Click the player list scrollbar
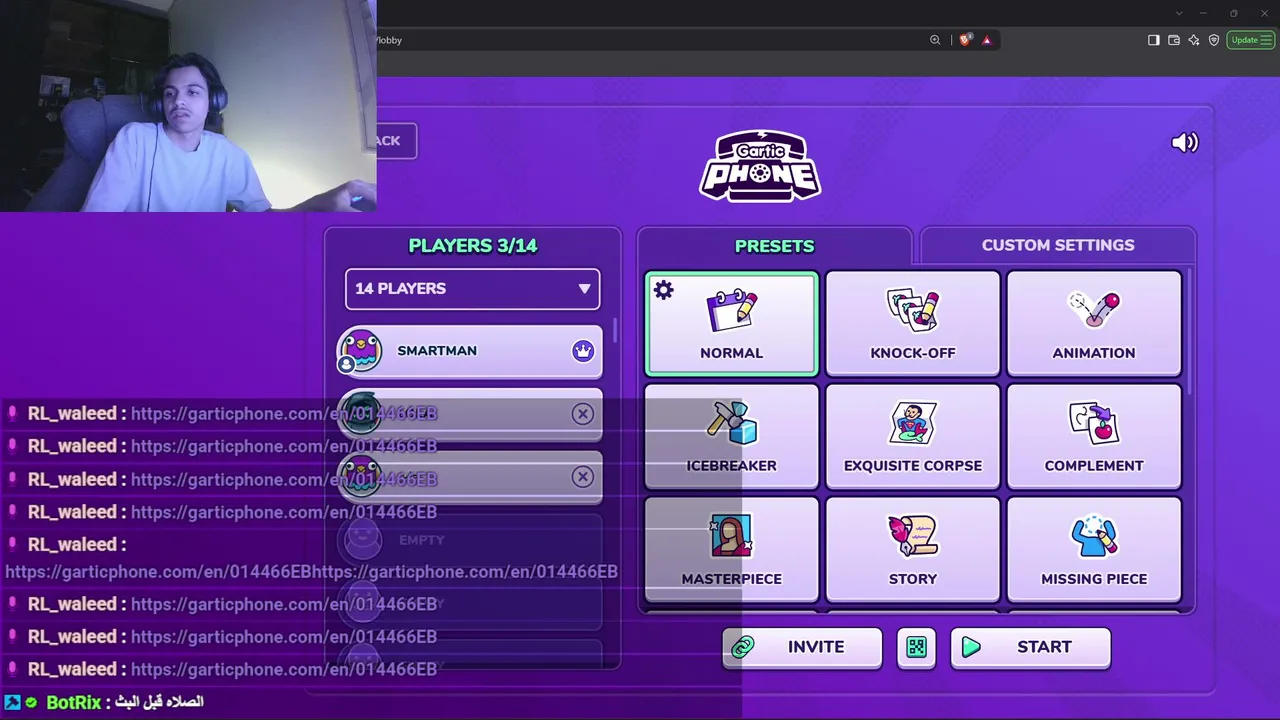 [615, 332]
